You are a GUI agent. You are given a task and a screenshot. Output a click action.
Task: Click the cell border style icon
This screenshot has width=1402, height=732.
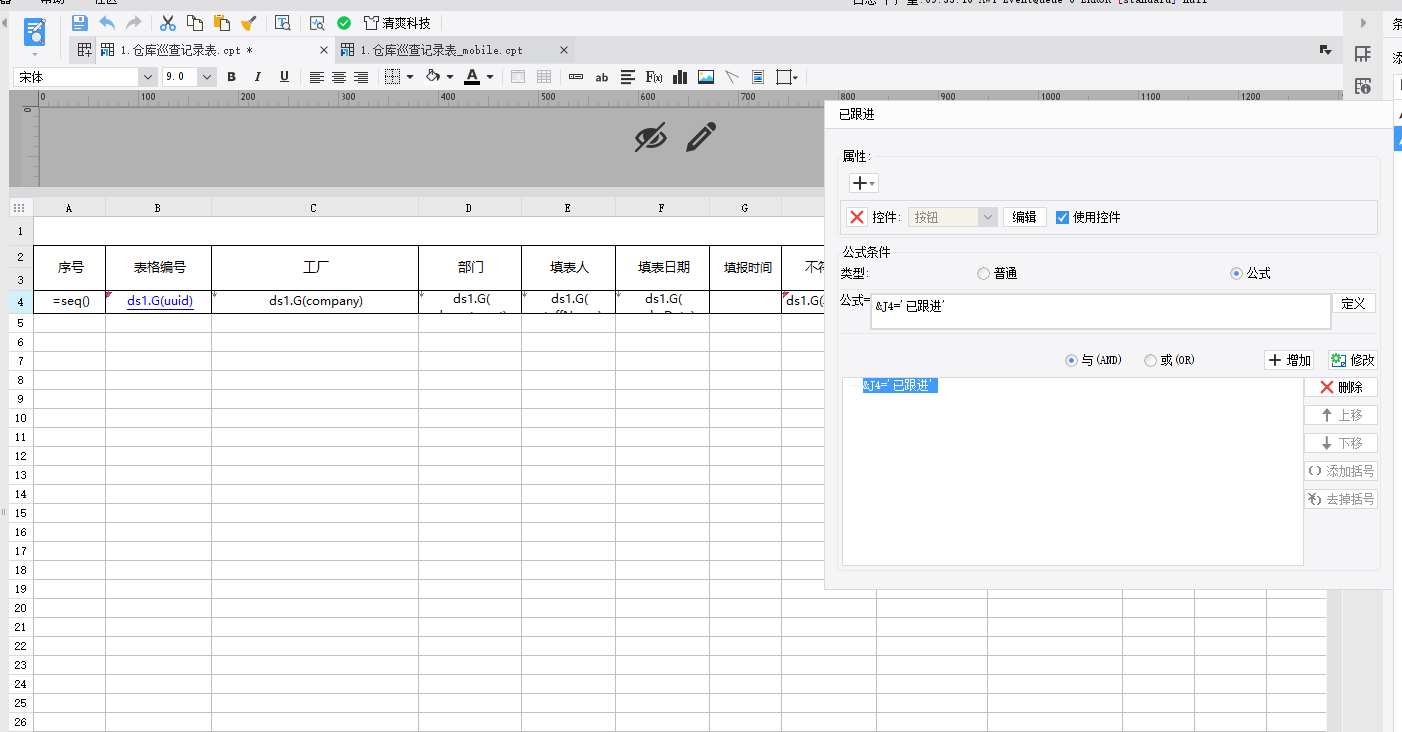(x=393, y=77)
